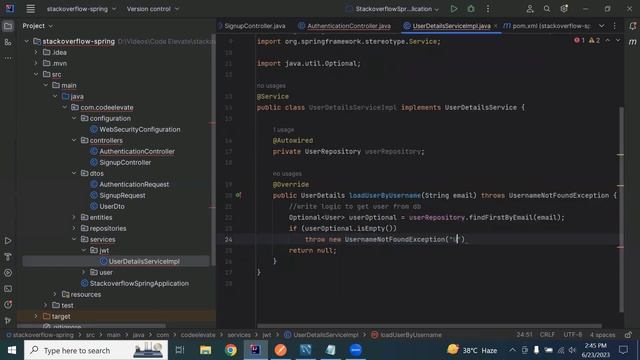640x360 pixels.
Task: Expand the .mvn folder
Action: 36,63
